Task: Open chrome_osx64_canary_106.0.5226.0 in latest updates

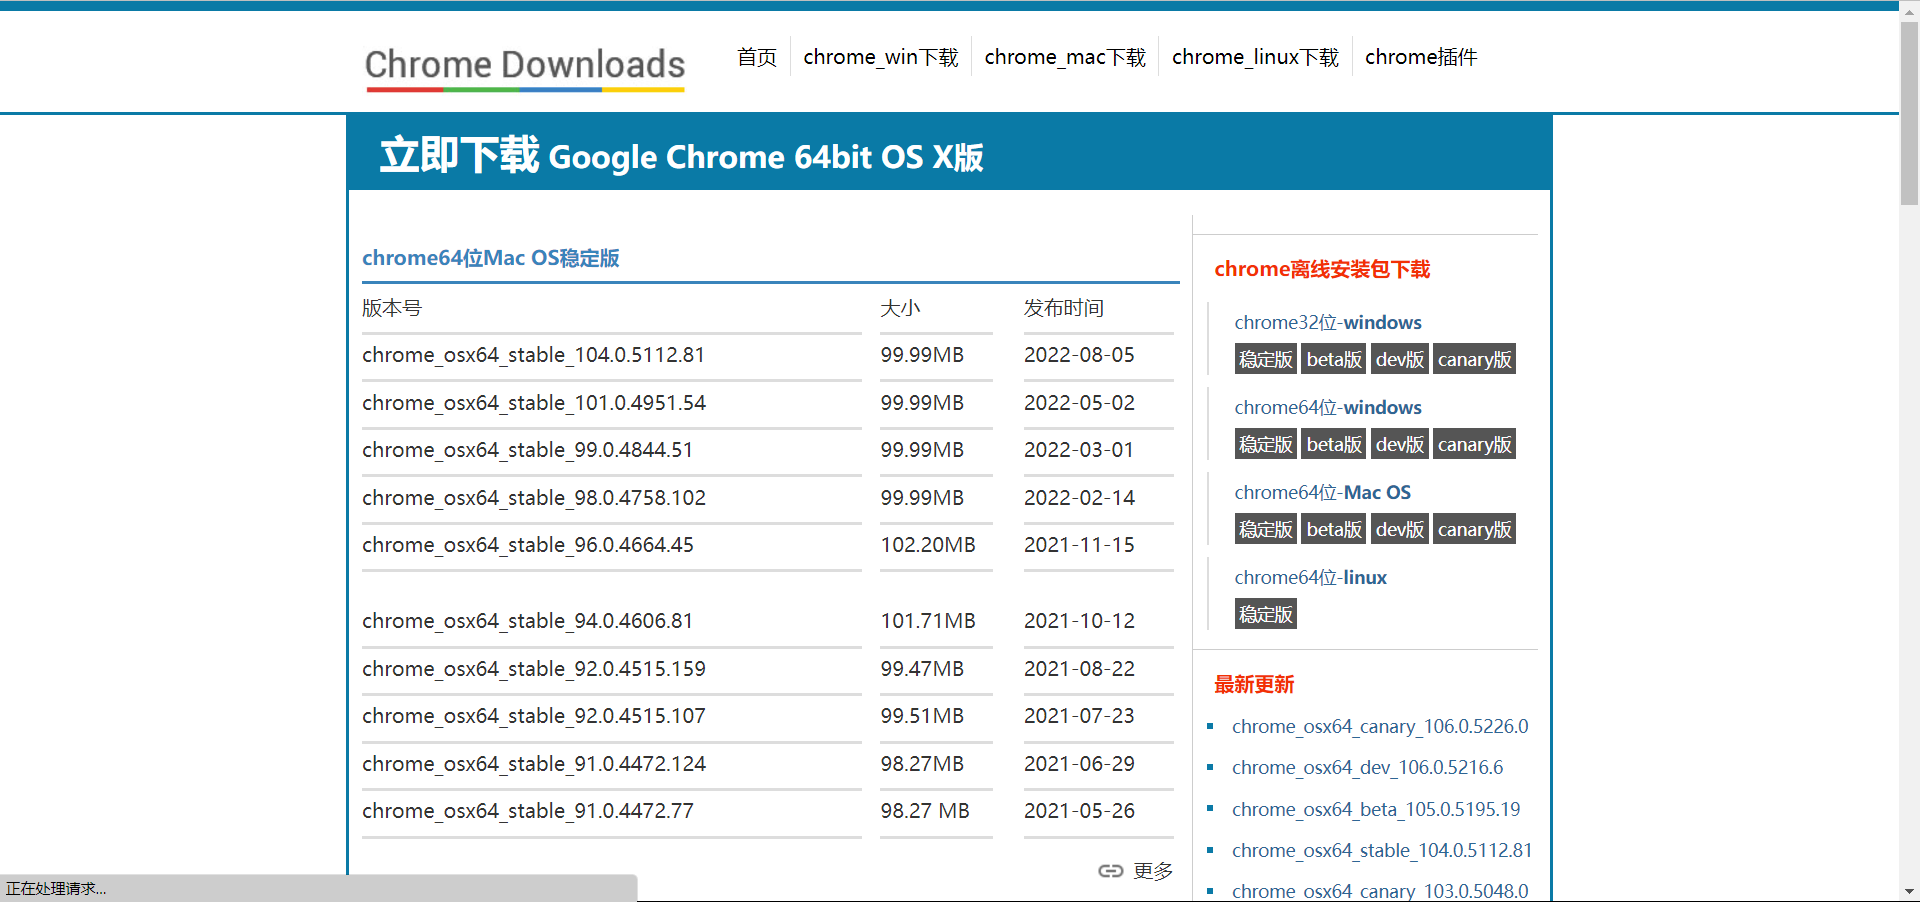Action: pos(1380,726)
